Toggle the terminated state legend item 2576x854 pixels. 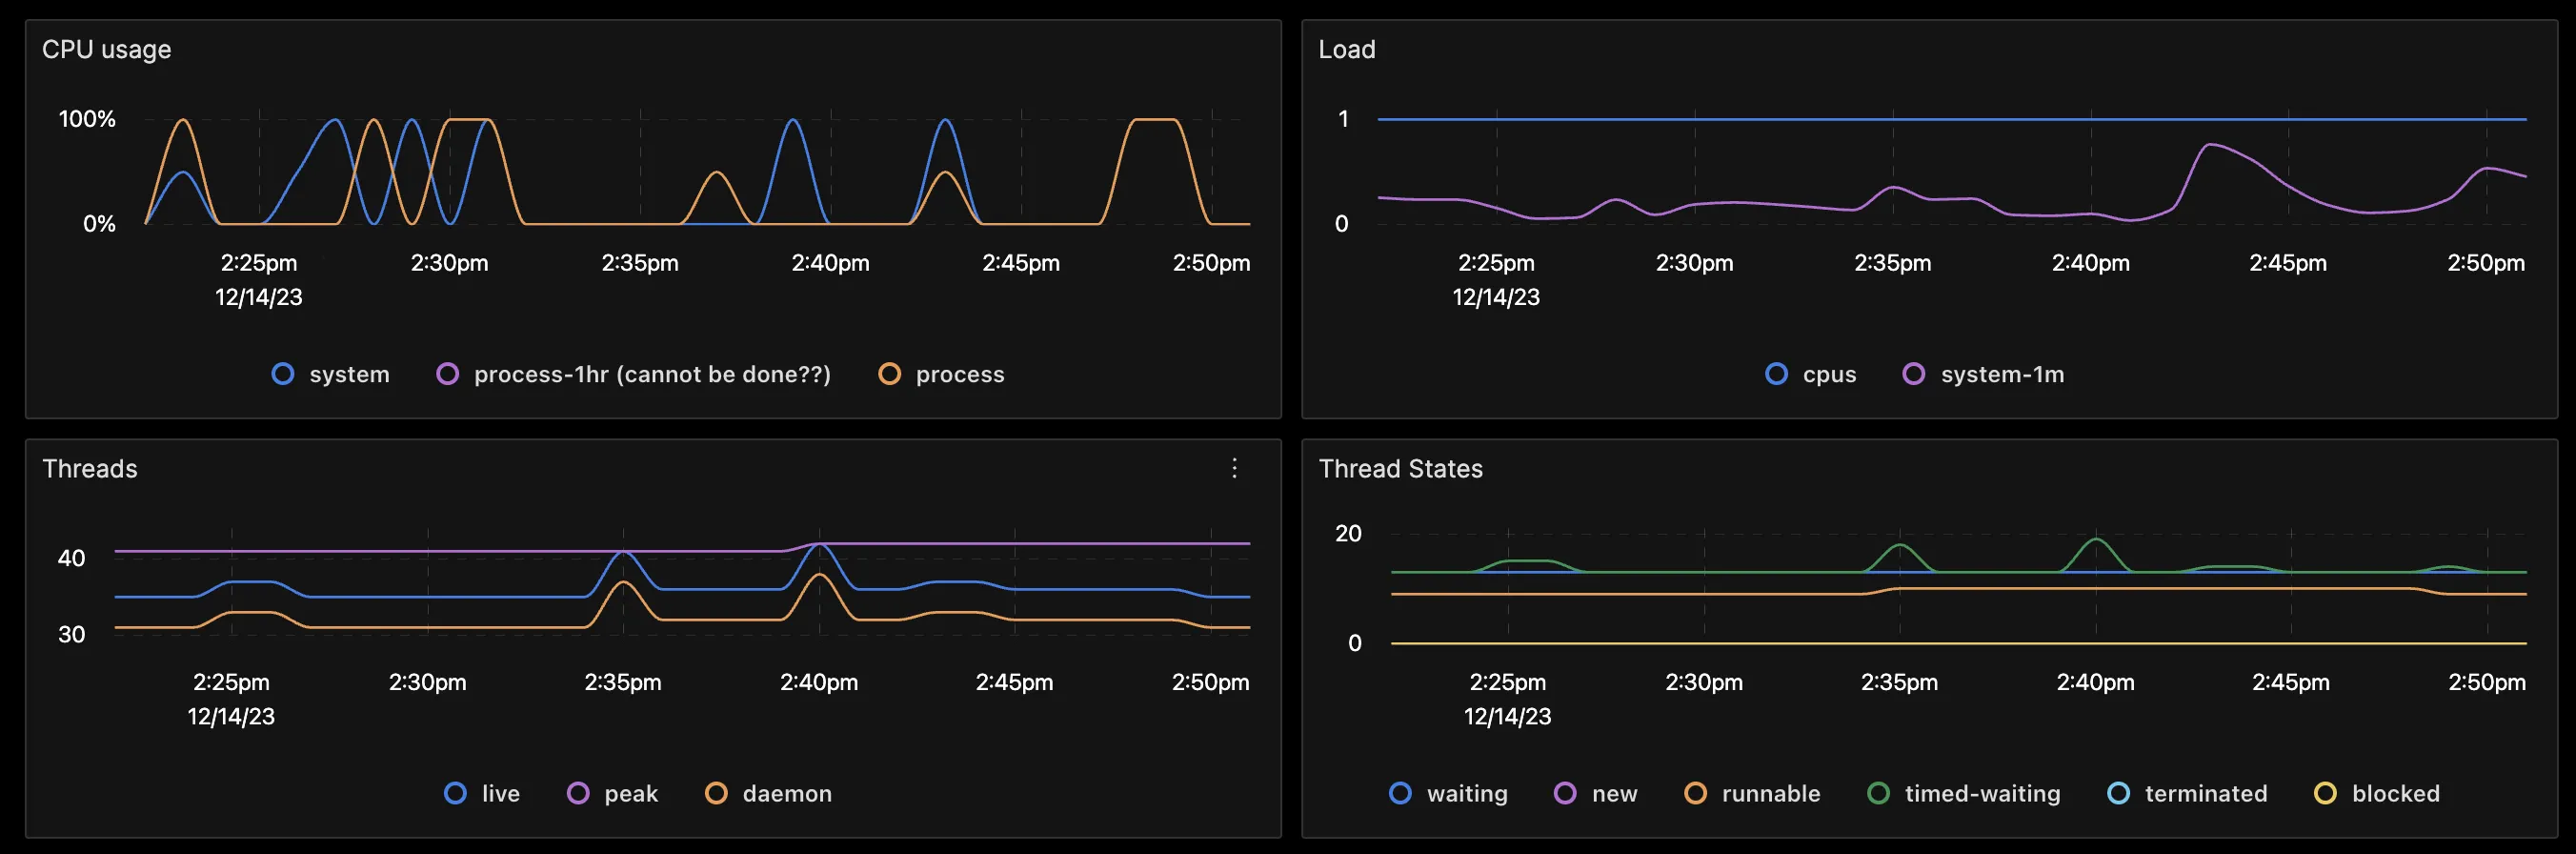[2187, 793]
